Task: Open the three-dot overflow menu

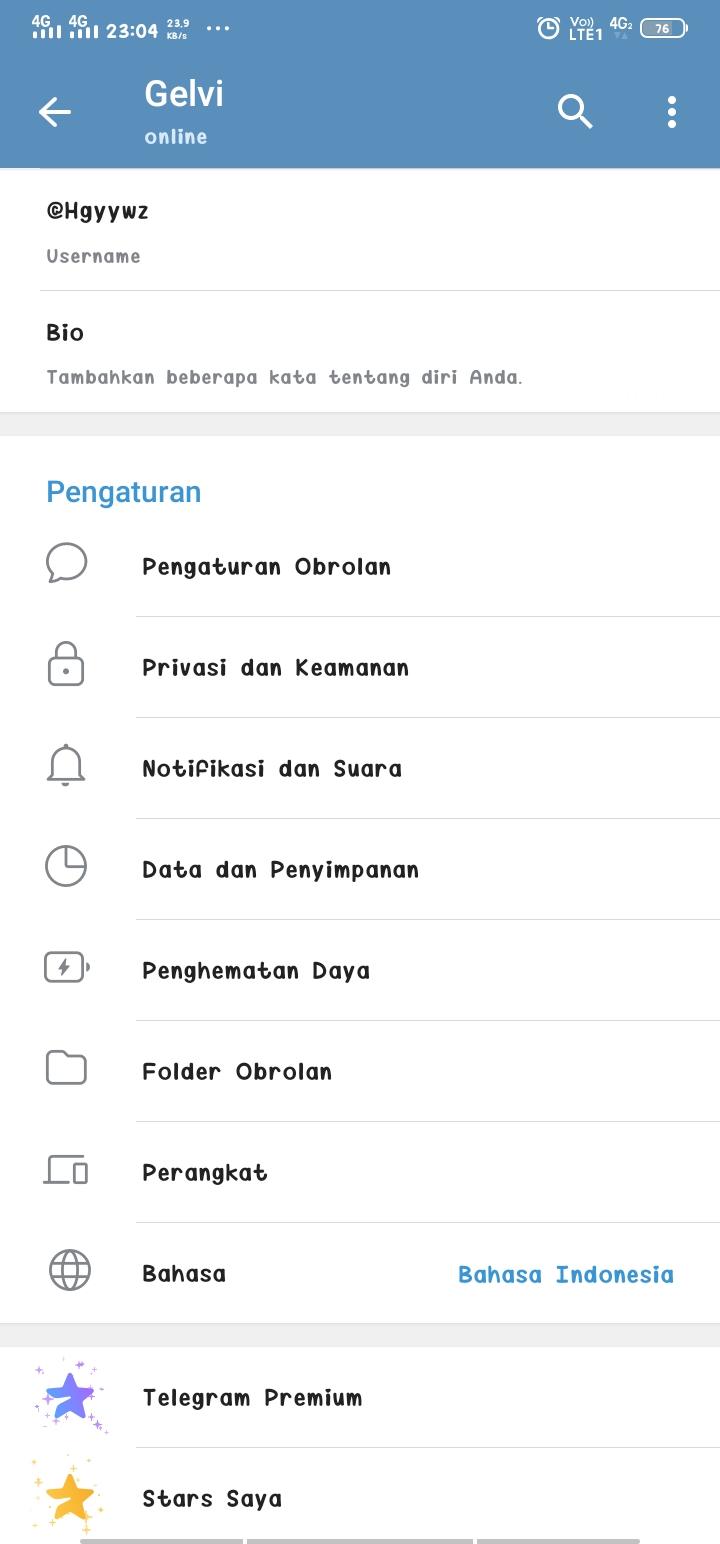Action: (x=672, y=112)
